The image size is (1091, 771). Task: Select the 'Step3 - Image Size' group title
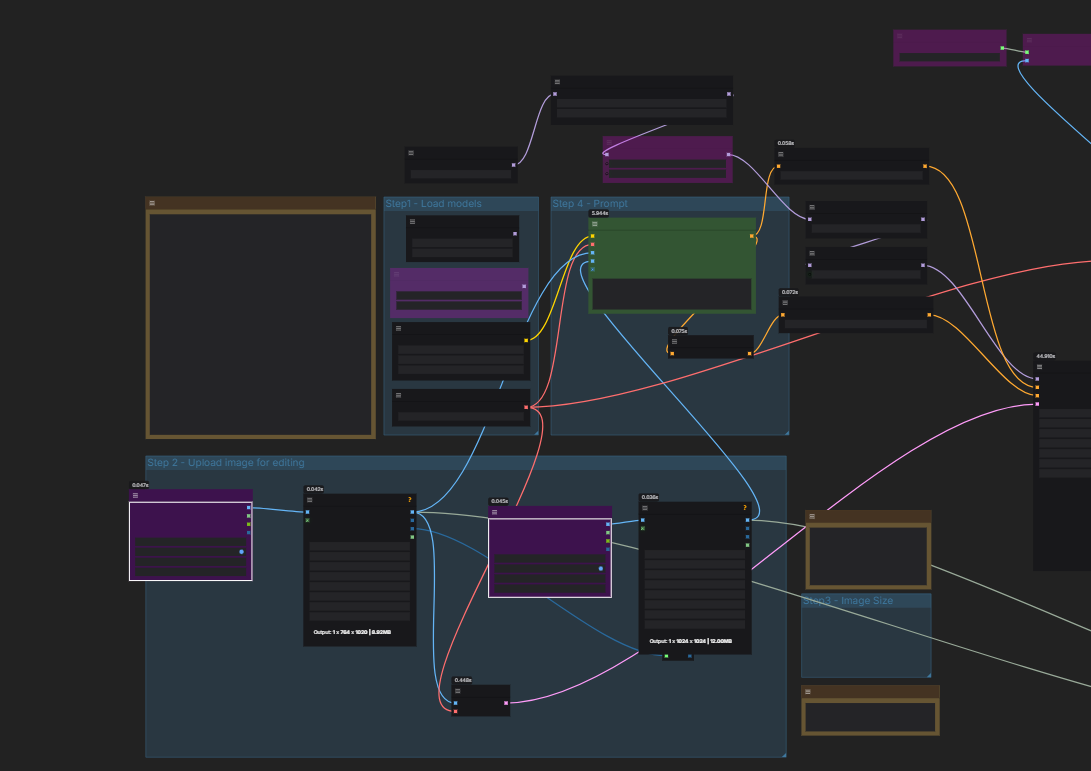coord(847,600)
